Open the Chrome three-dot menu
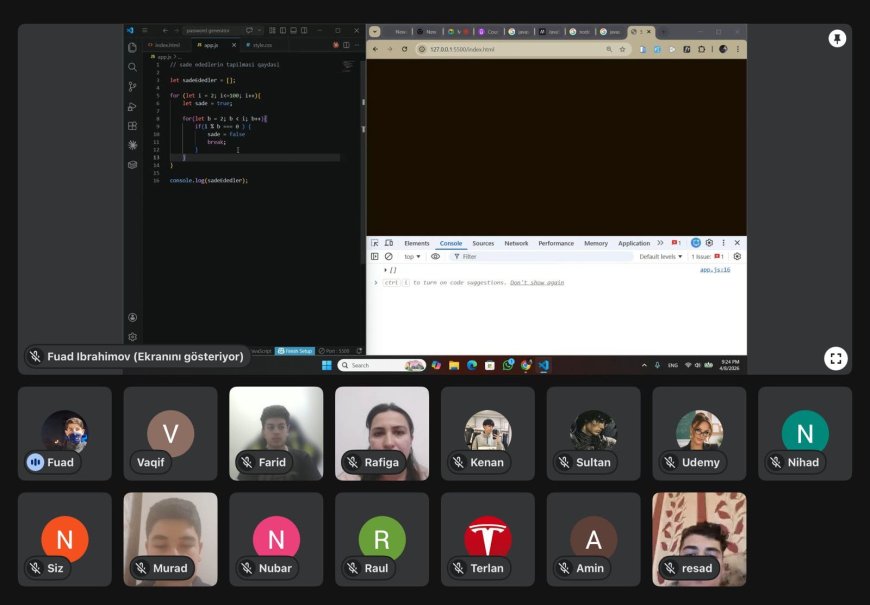Image resolution: width=870 pixels, height=605 pixels. (x=737, y=49)
